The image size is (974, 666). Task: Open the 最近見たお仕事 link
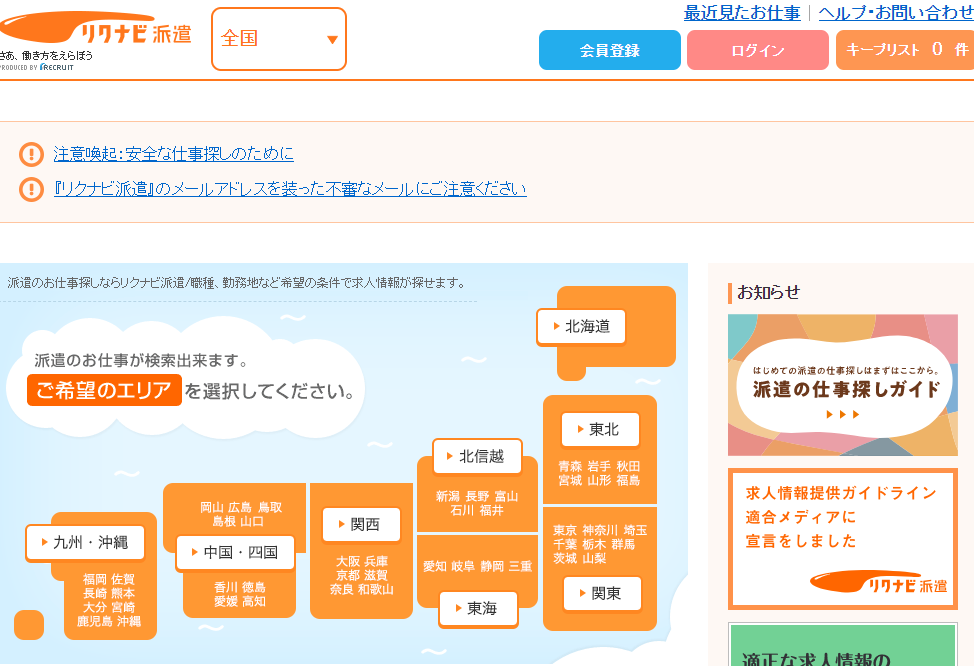coord(741,13)
